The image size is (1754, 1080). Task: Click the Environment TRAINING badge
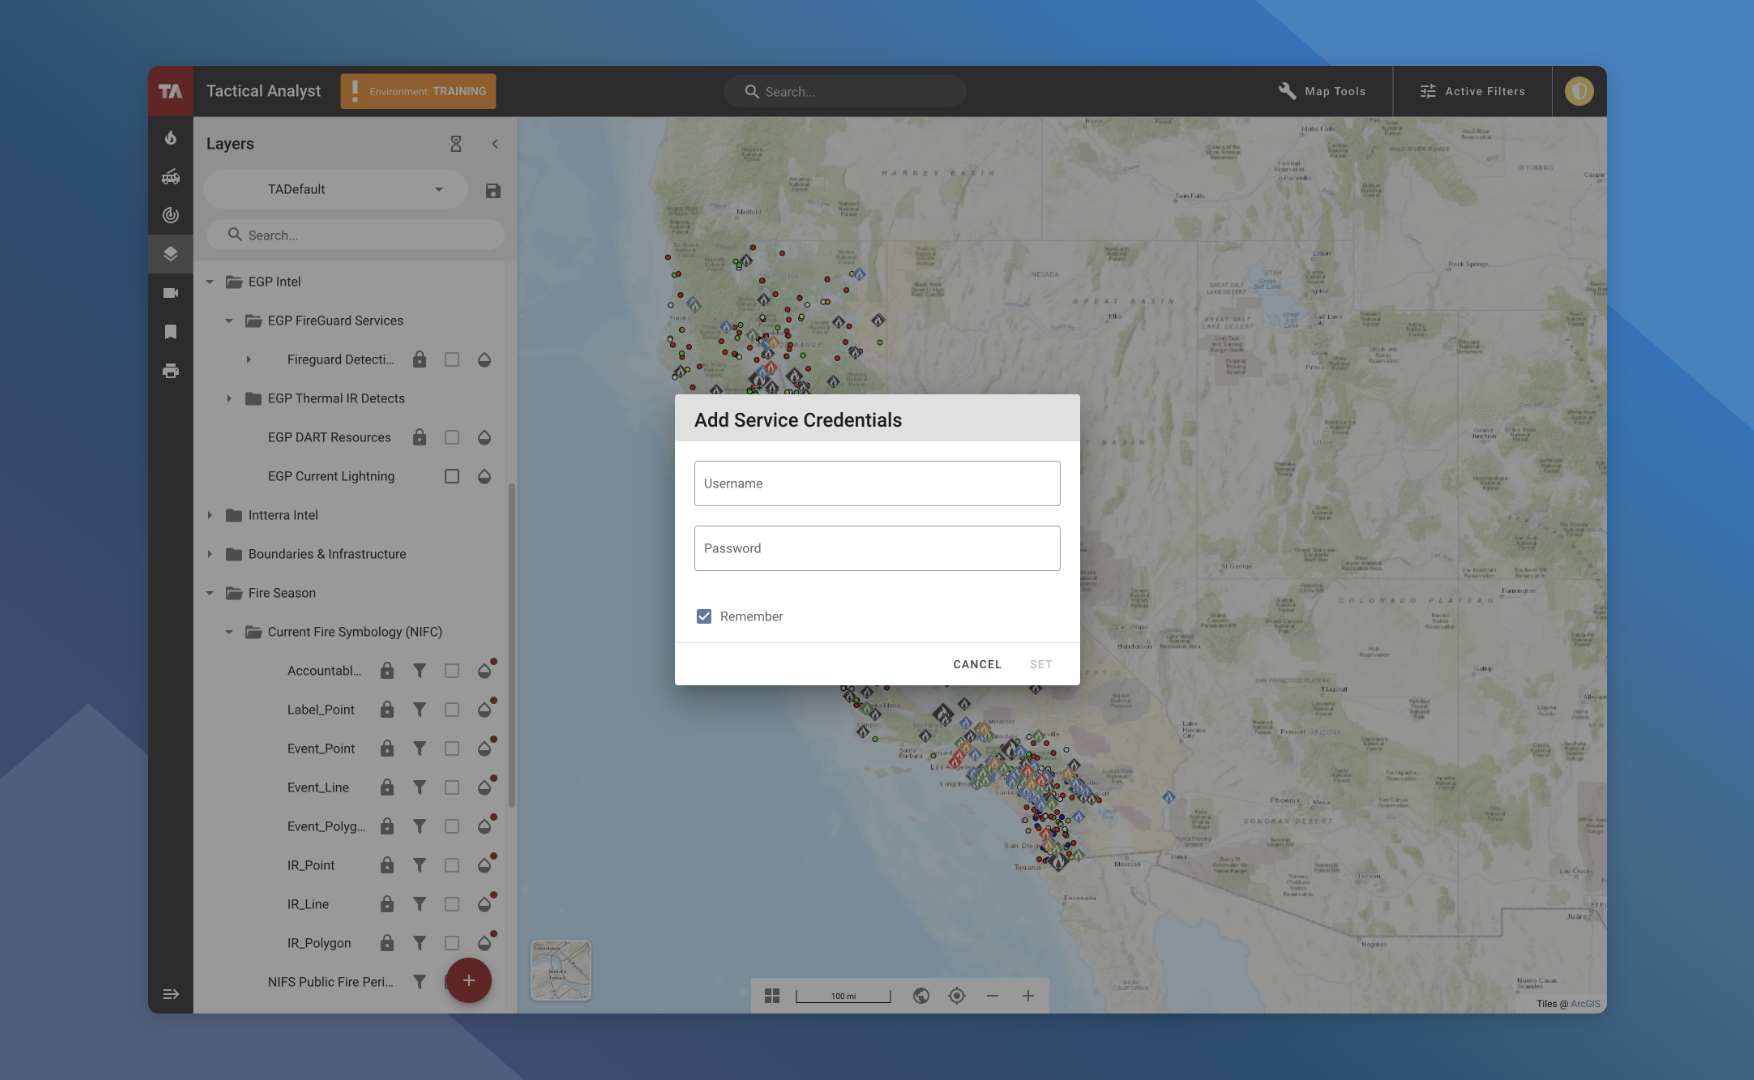point(418,91)
